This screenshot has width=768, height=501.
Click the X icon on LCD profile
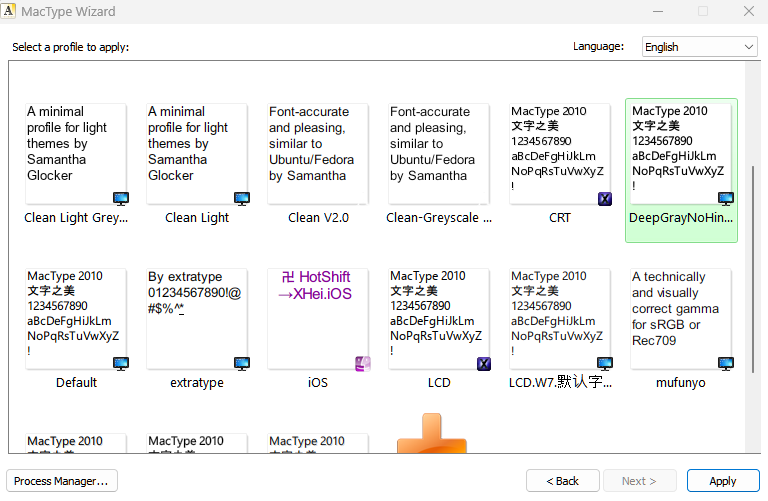[x=484, y=364]
